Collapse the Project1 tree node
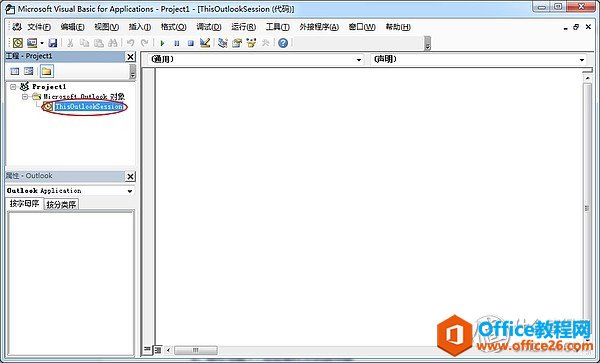 tap(13, 87)
